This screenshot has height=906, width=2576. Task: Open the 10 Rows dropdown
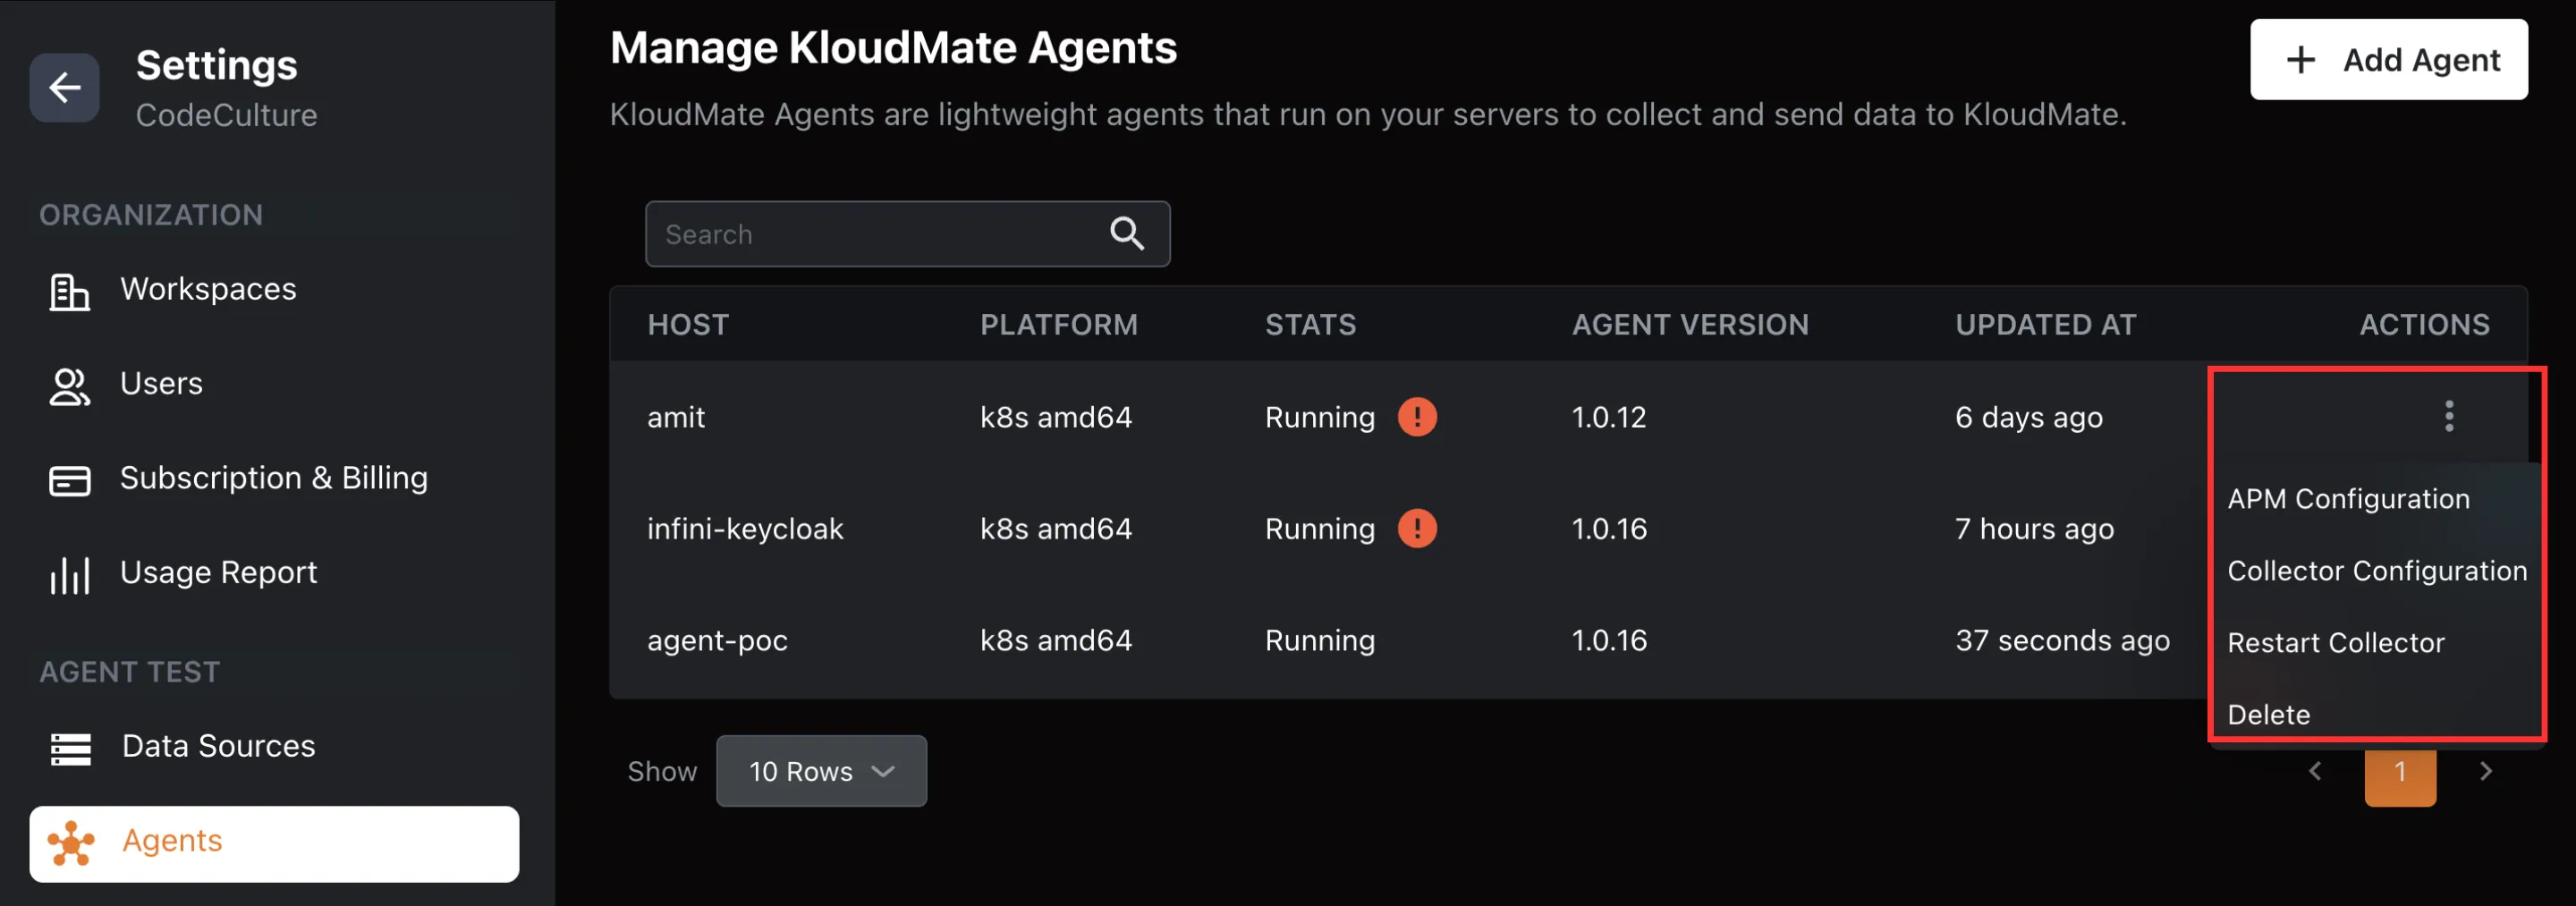[x=821, y=771]
